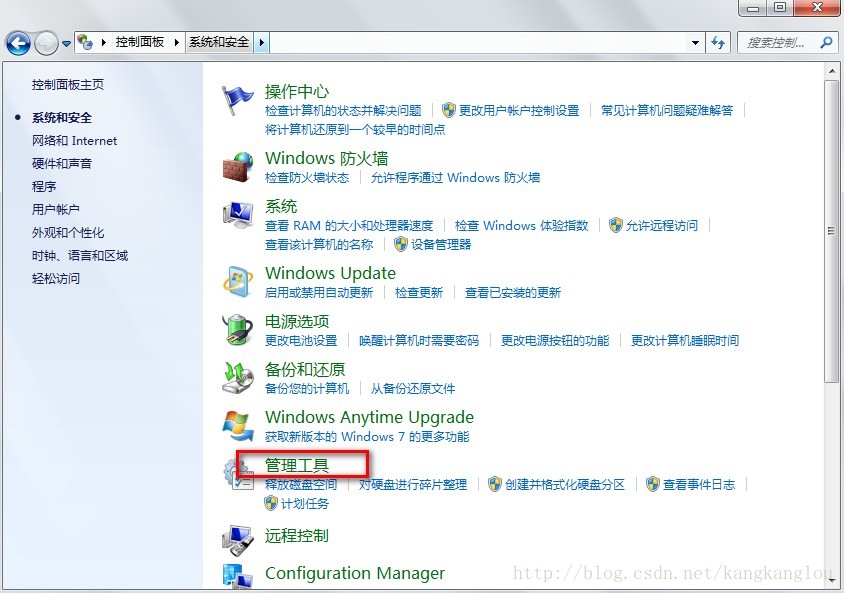Click shield icon beside 计划任务
Viewport: 844px width, 593px height.
271,503
